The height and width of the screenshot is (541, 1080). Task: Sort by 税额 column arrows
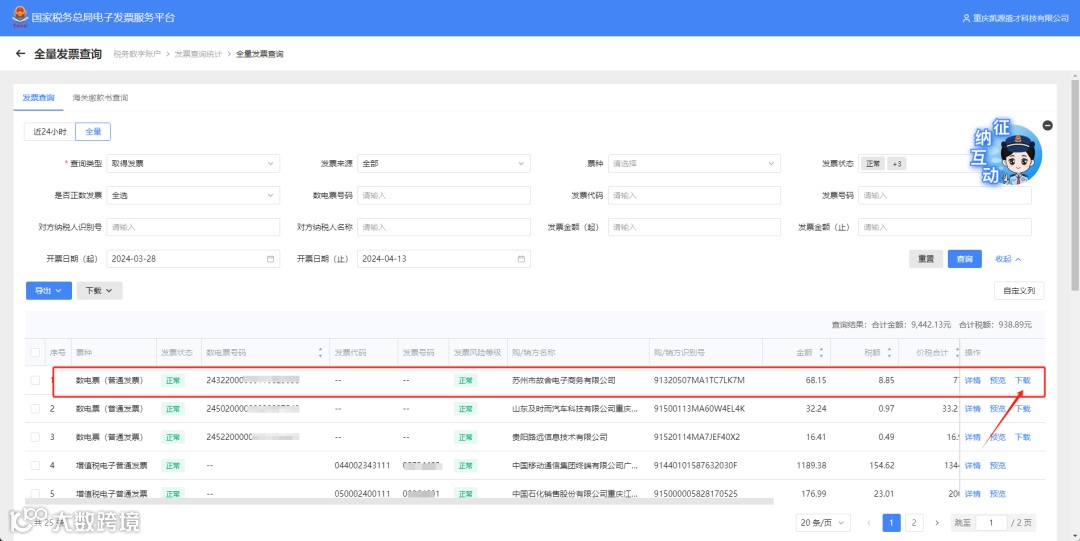point(889,353)
